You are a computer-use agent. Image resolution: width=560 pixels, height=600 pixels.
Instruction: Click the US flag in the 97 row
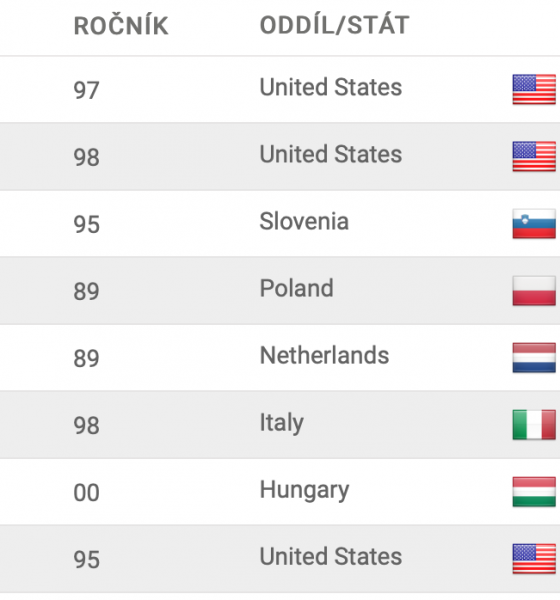point(534,89)
